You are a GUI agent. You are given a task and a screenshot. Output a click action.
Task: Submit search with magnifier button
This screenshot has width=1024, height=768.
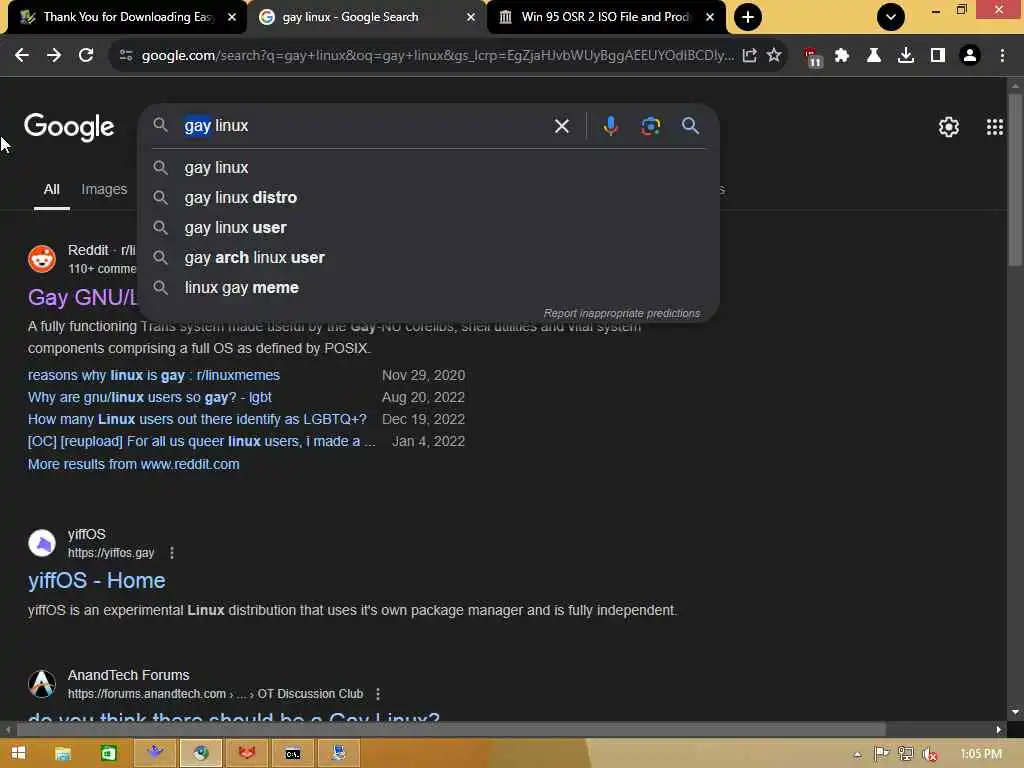[x=690, y=126]
